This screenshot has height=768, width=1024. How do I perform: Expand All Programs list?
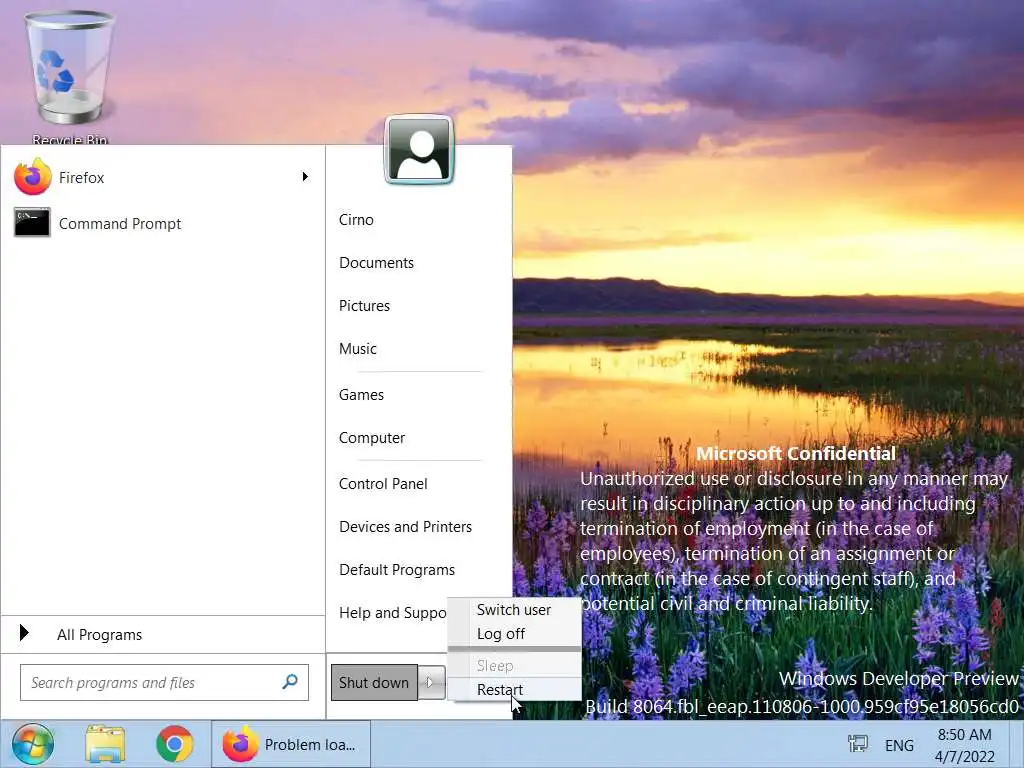coord(162,634)
